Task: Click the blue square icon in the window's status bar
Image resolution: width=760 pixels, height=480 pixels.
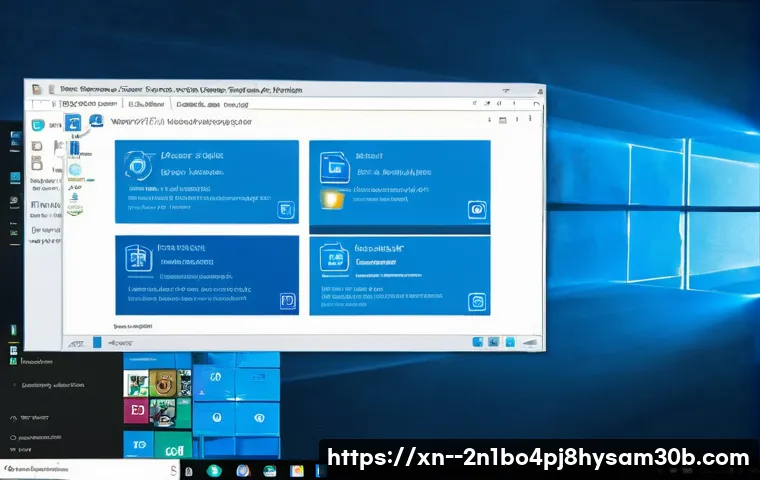Action: (478, 342)
